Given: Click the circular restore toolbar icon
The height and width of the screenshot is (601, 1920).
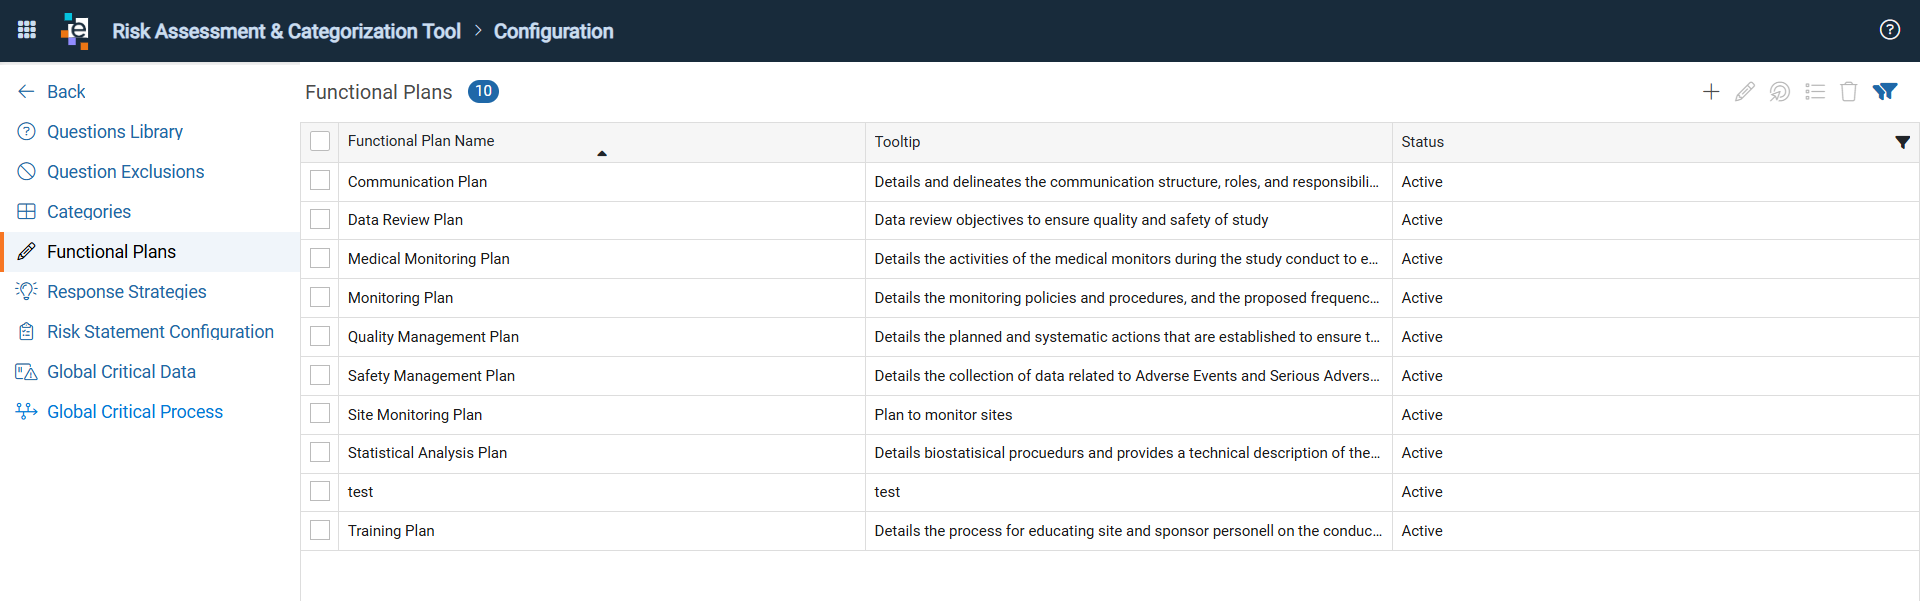Looking at the screenshot, I should (x=1780, y=92).
